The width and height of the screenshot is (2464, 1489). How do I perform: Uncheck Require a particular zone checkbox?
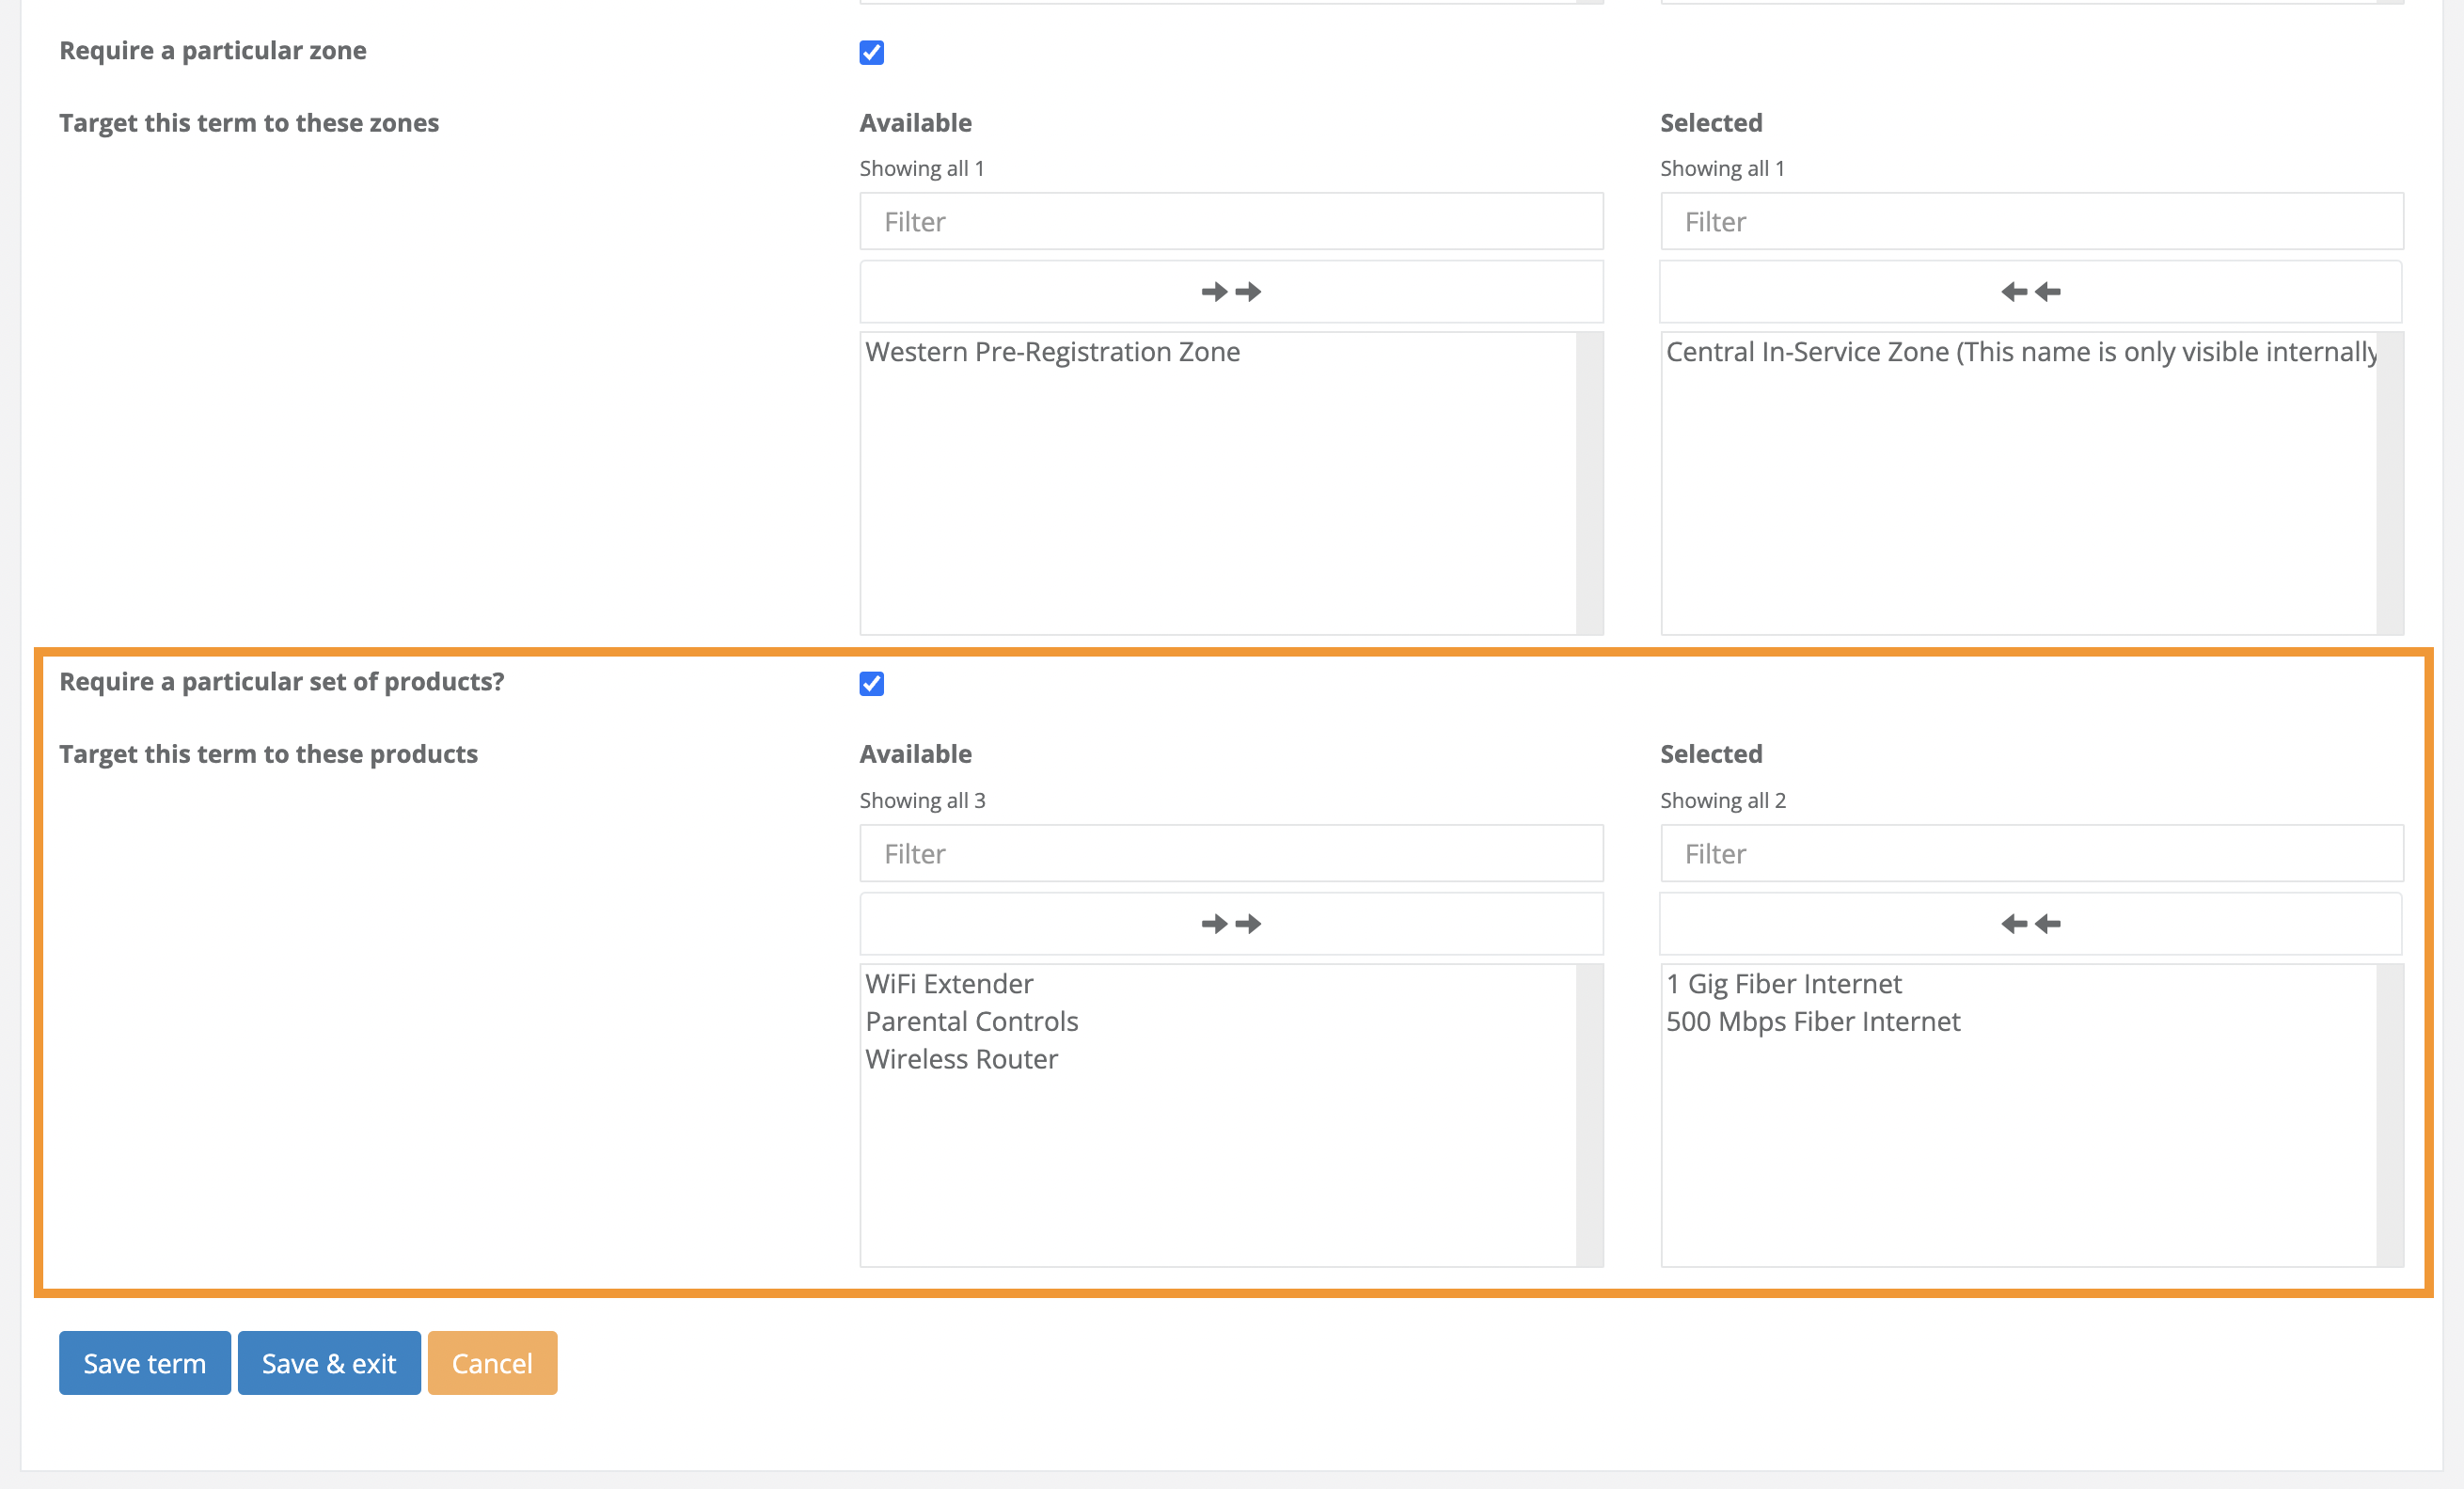tap(871, 53)
